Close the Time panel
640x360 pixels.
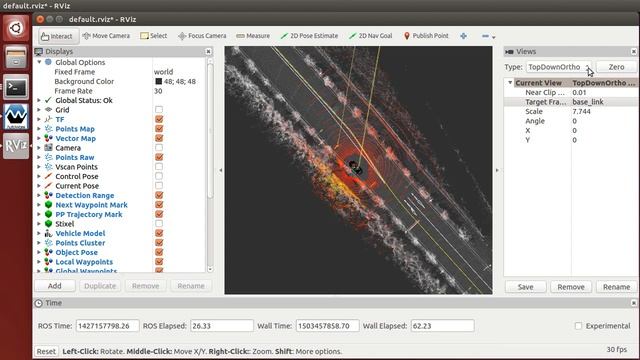pos(633,303)
